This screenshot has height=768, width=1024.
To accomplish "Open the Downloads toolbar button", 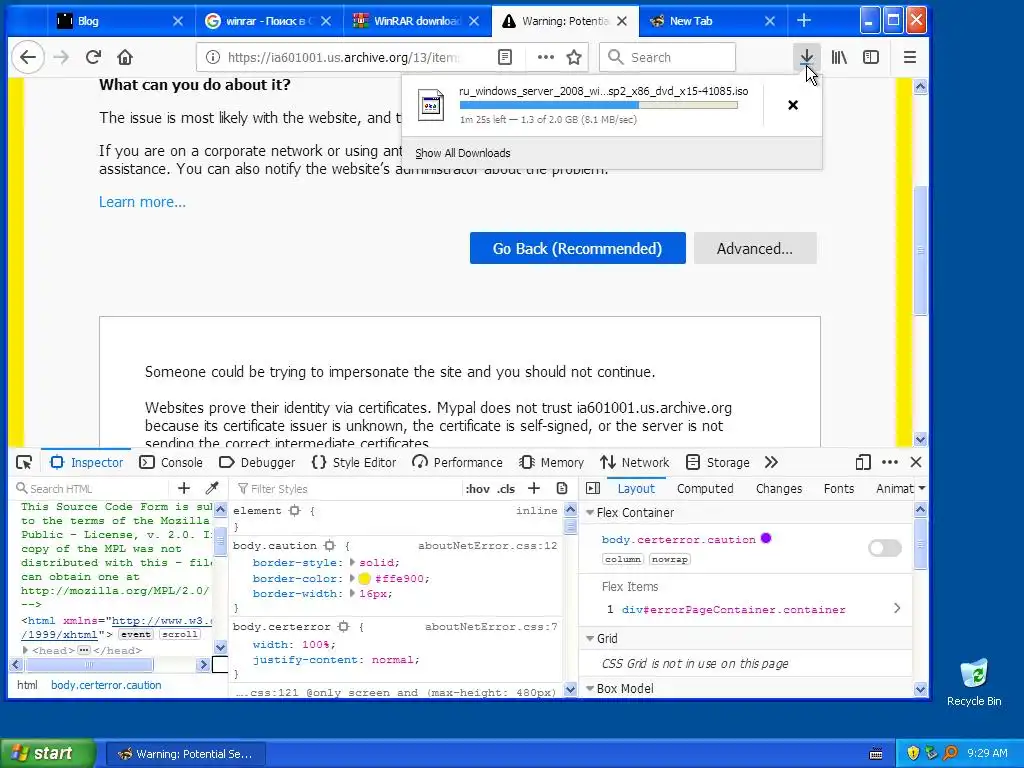I will (x=807, y=57).
